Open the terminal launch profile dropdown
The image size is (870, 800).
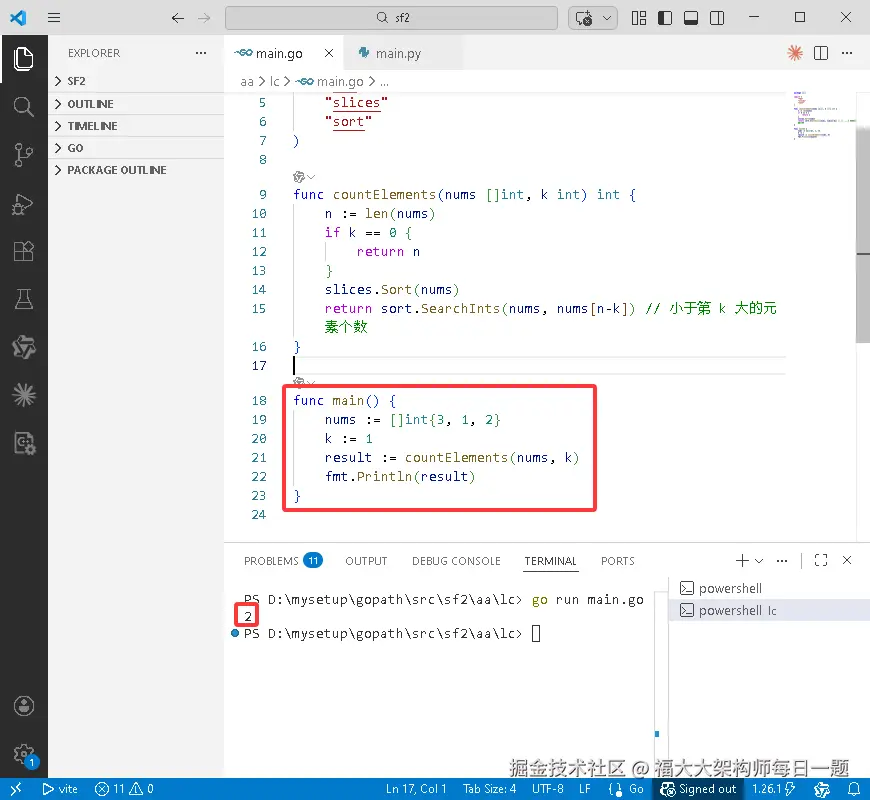(x=759, y=560)
